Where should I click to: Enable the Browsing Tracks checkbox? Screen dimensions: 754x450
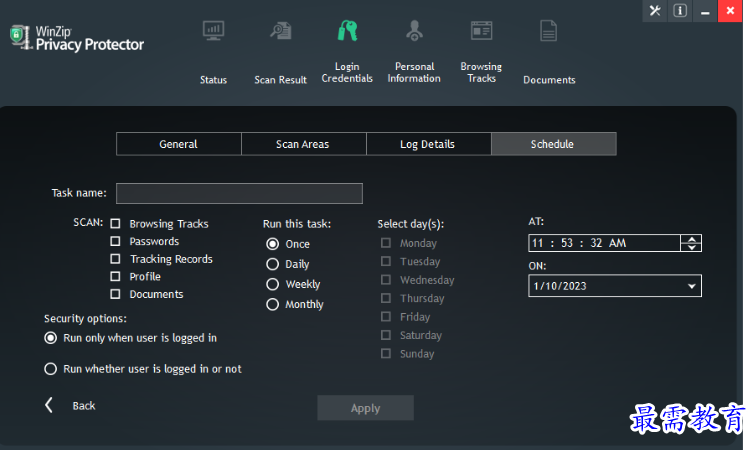pos(116,224)
